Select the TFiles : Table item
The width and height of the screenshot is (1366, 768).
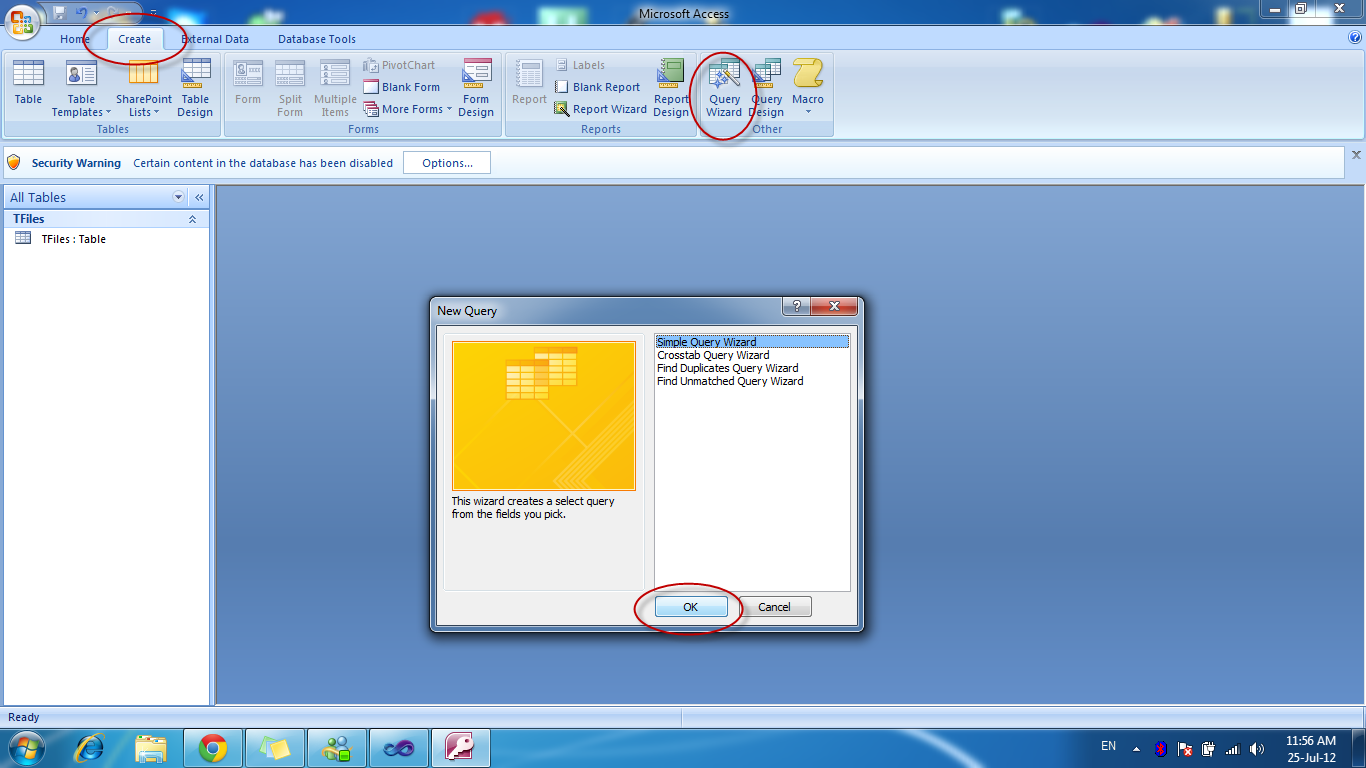click(107, 239)
